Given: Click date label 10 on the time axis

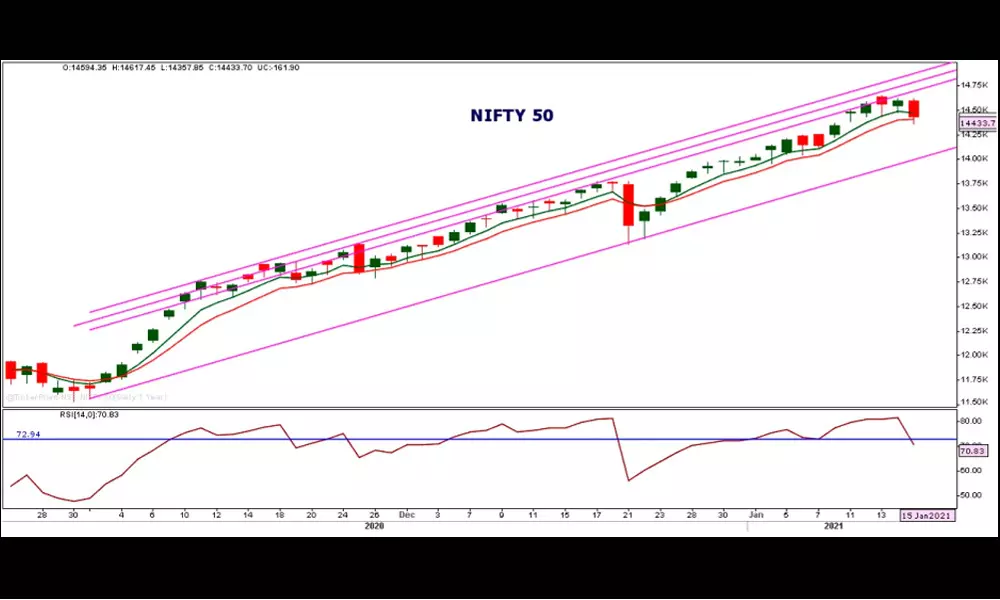Looking at the screenshot, I should pyautogui.click(x=185, y=515).
